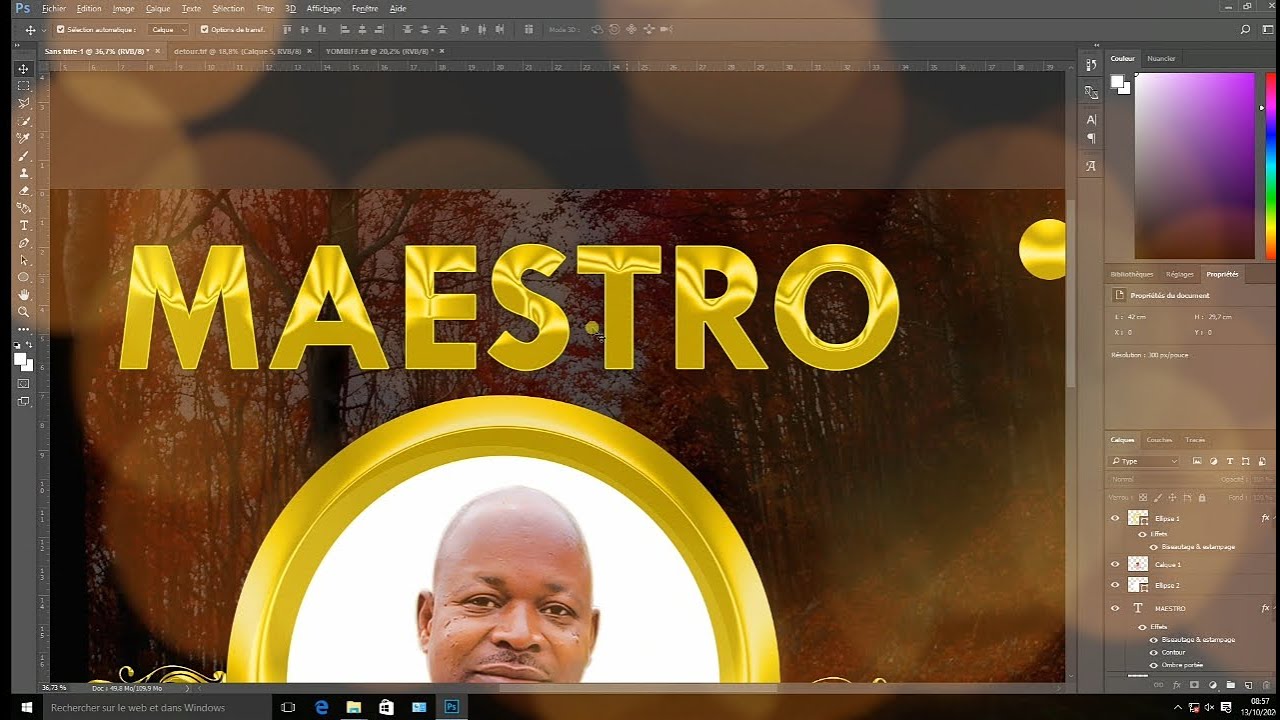Open the Calque auto-select dropdown
Screen dimensions: 1280x720
click(168, 30)
